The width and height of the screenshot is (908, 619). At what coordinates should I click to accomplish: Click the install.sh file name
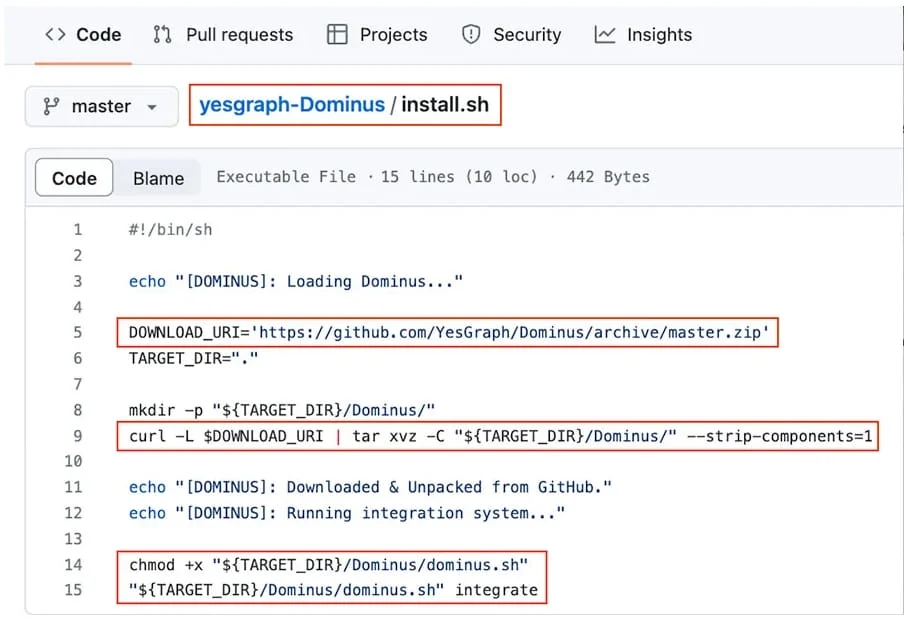point(445,105)
